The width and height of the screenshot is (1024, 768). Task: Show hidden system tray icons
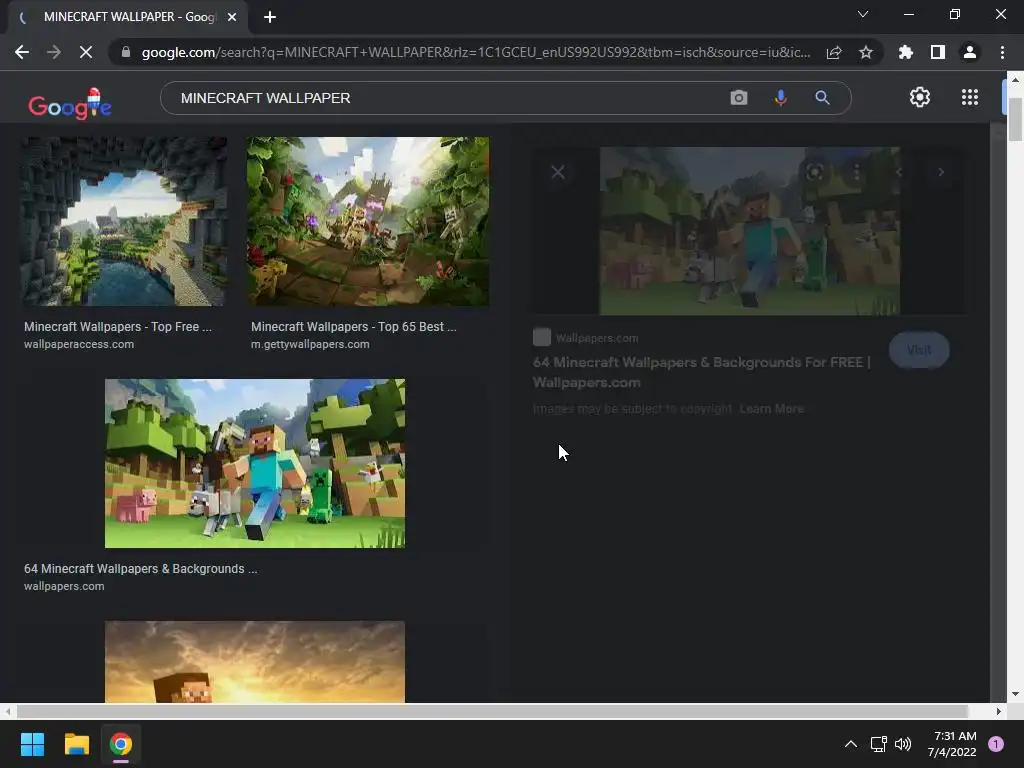pos(850,744)
